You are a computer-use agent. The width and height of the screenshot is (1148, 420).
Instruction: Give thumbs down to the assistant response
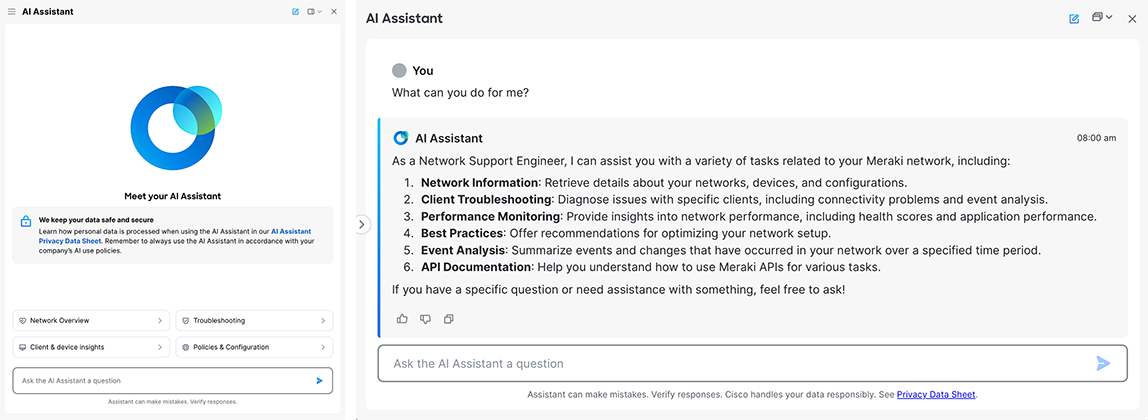click(x=425, y=318)
